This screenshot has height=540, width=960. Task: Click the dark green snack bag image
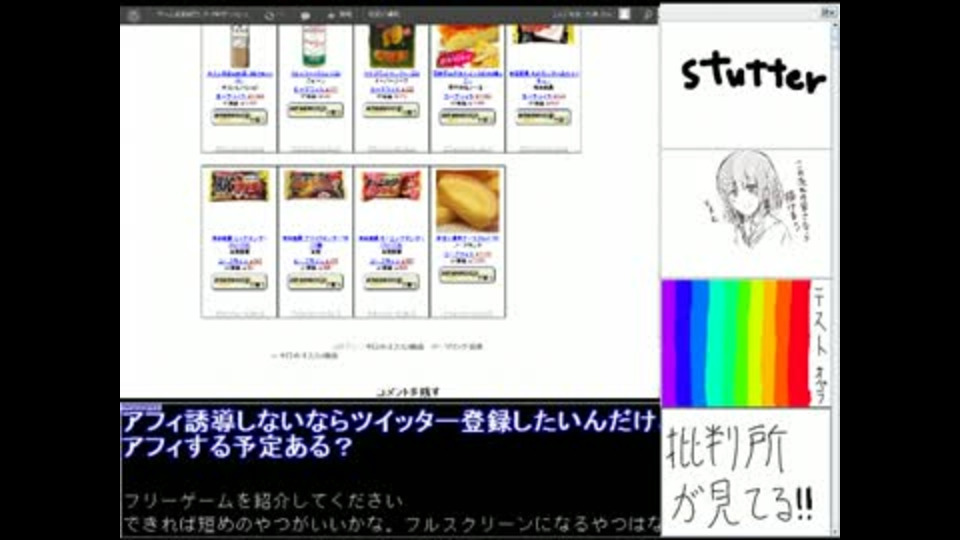click(391, 47)
